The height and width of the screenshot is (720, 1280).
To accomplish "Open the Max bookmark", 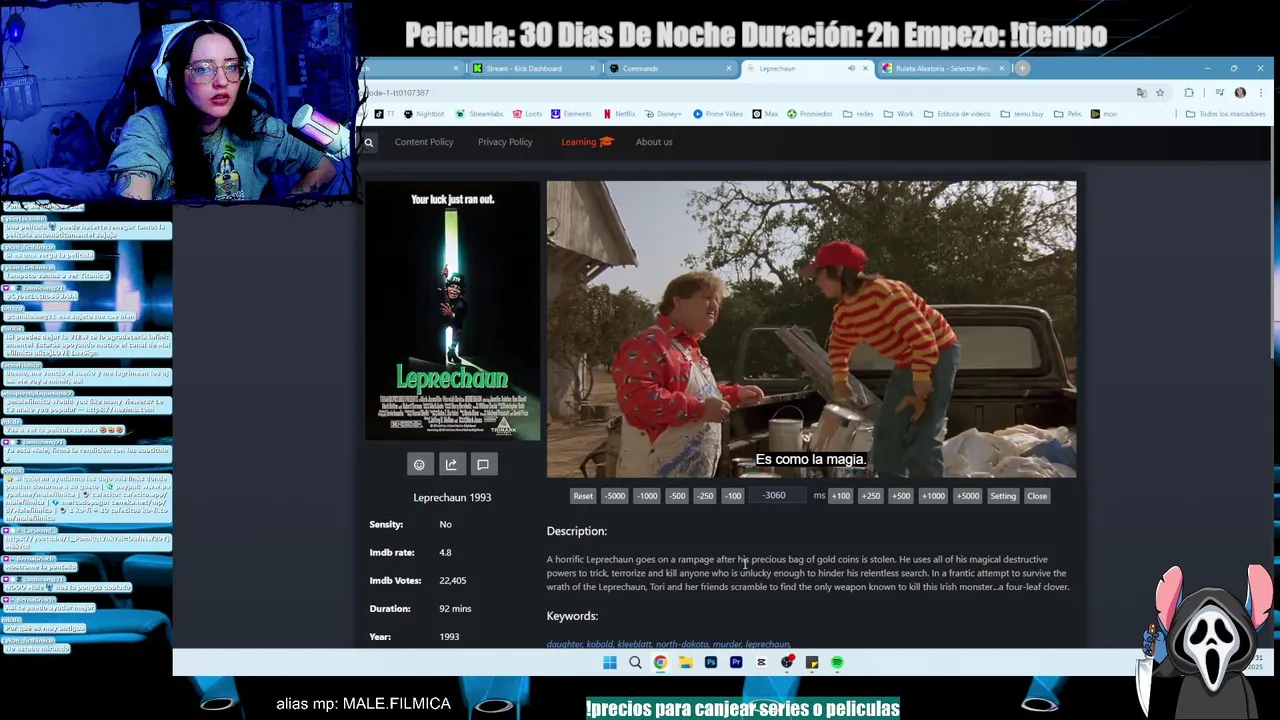I will click(765, 114).
